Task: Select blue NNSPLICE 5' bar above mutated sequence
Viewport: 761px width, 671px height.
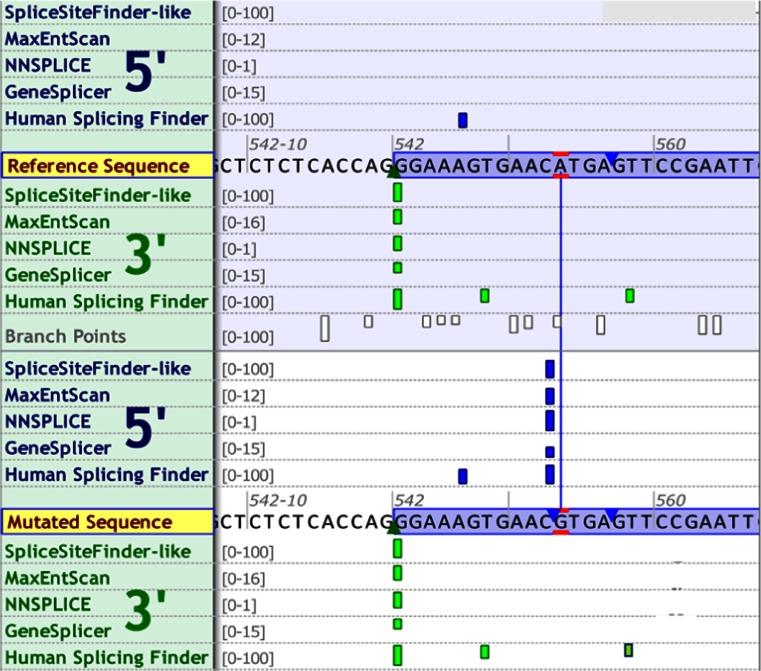Action: point(549,422)
